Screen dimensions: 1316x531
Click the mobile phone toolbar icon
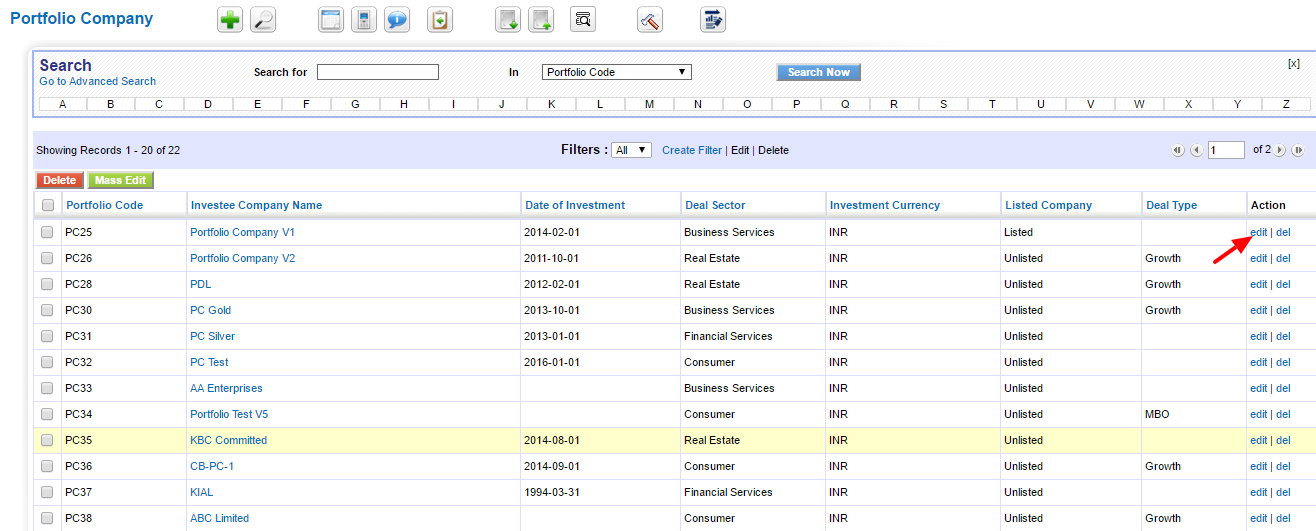364,20
